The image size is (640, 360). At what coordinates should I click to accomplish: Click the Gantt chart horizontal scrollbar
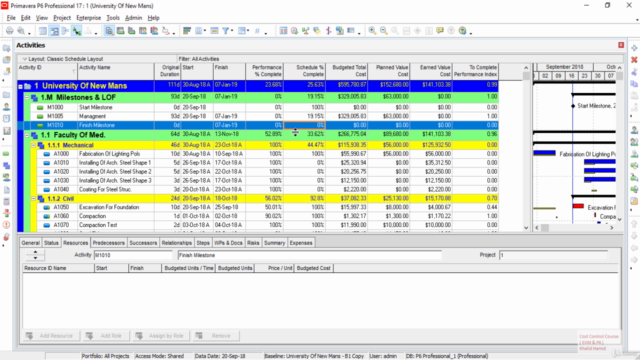(574, 228)
